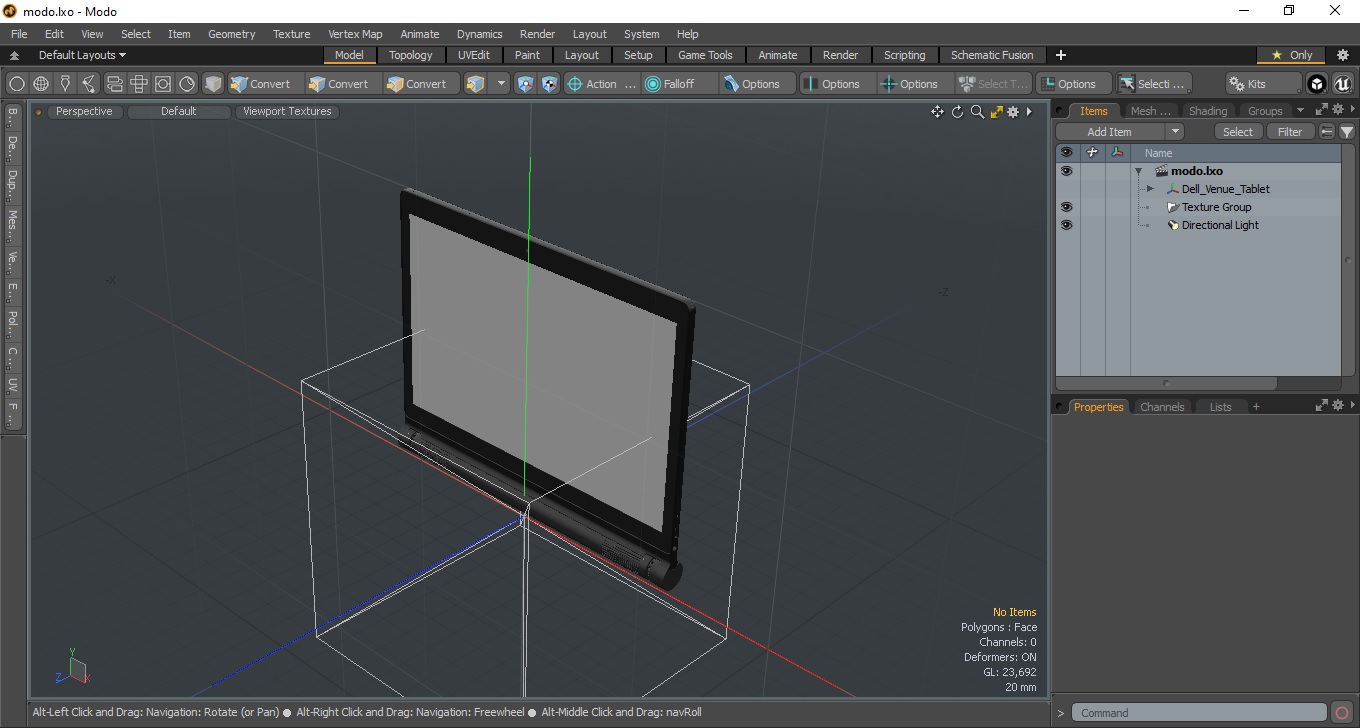Expand the Dell_Venue_Tablet tree item

pyautogui.click(x=1150, y=189)
